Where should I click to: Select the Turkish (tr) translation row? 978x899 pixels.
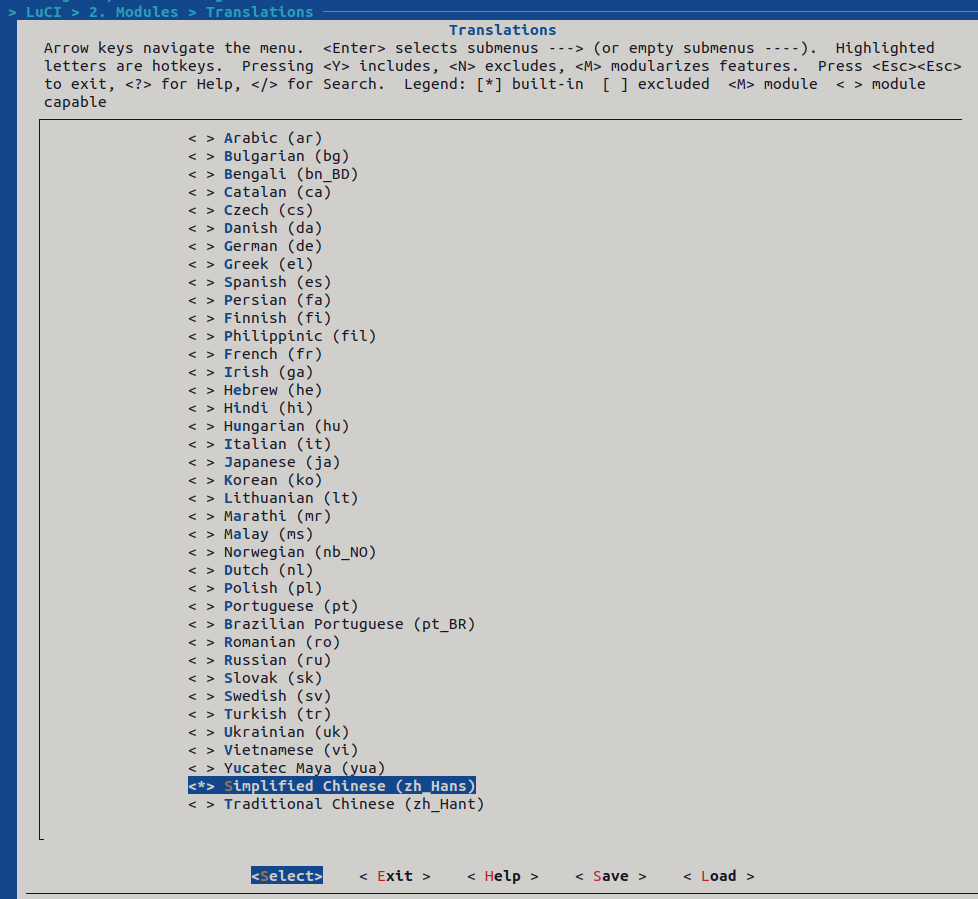pyautogui.click(x=259, y=715)
